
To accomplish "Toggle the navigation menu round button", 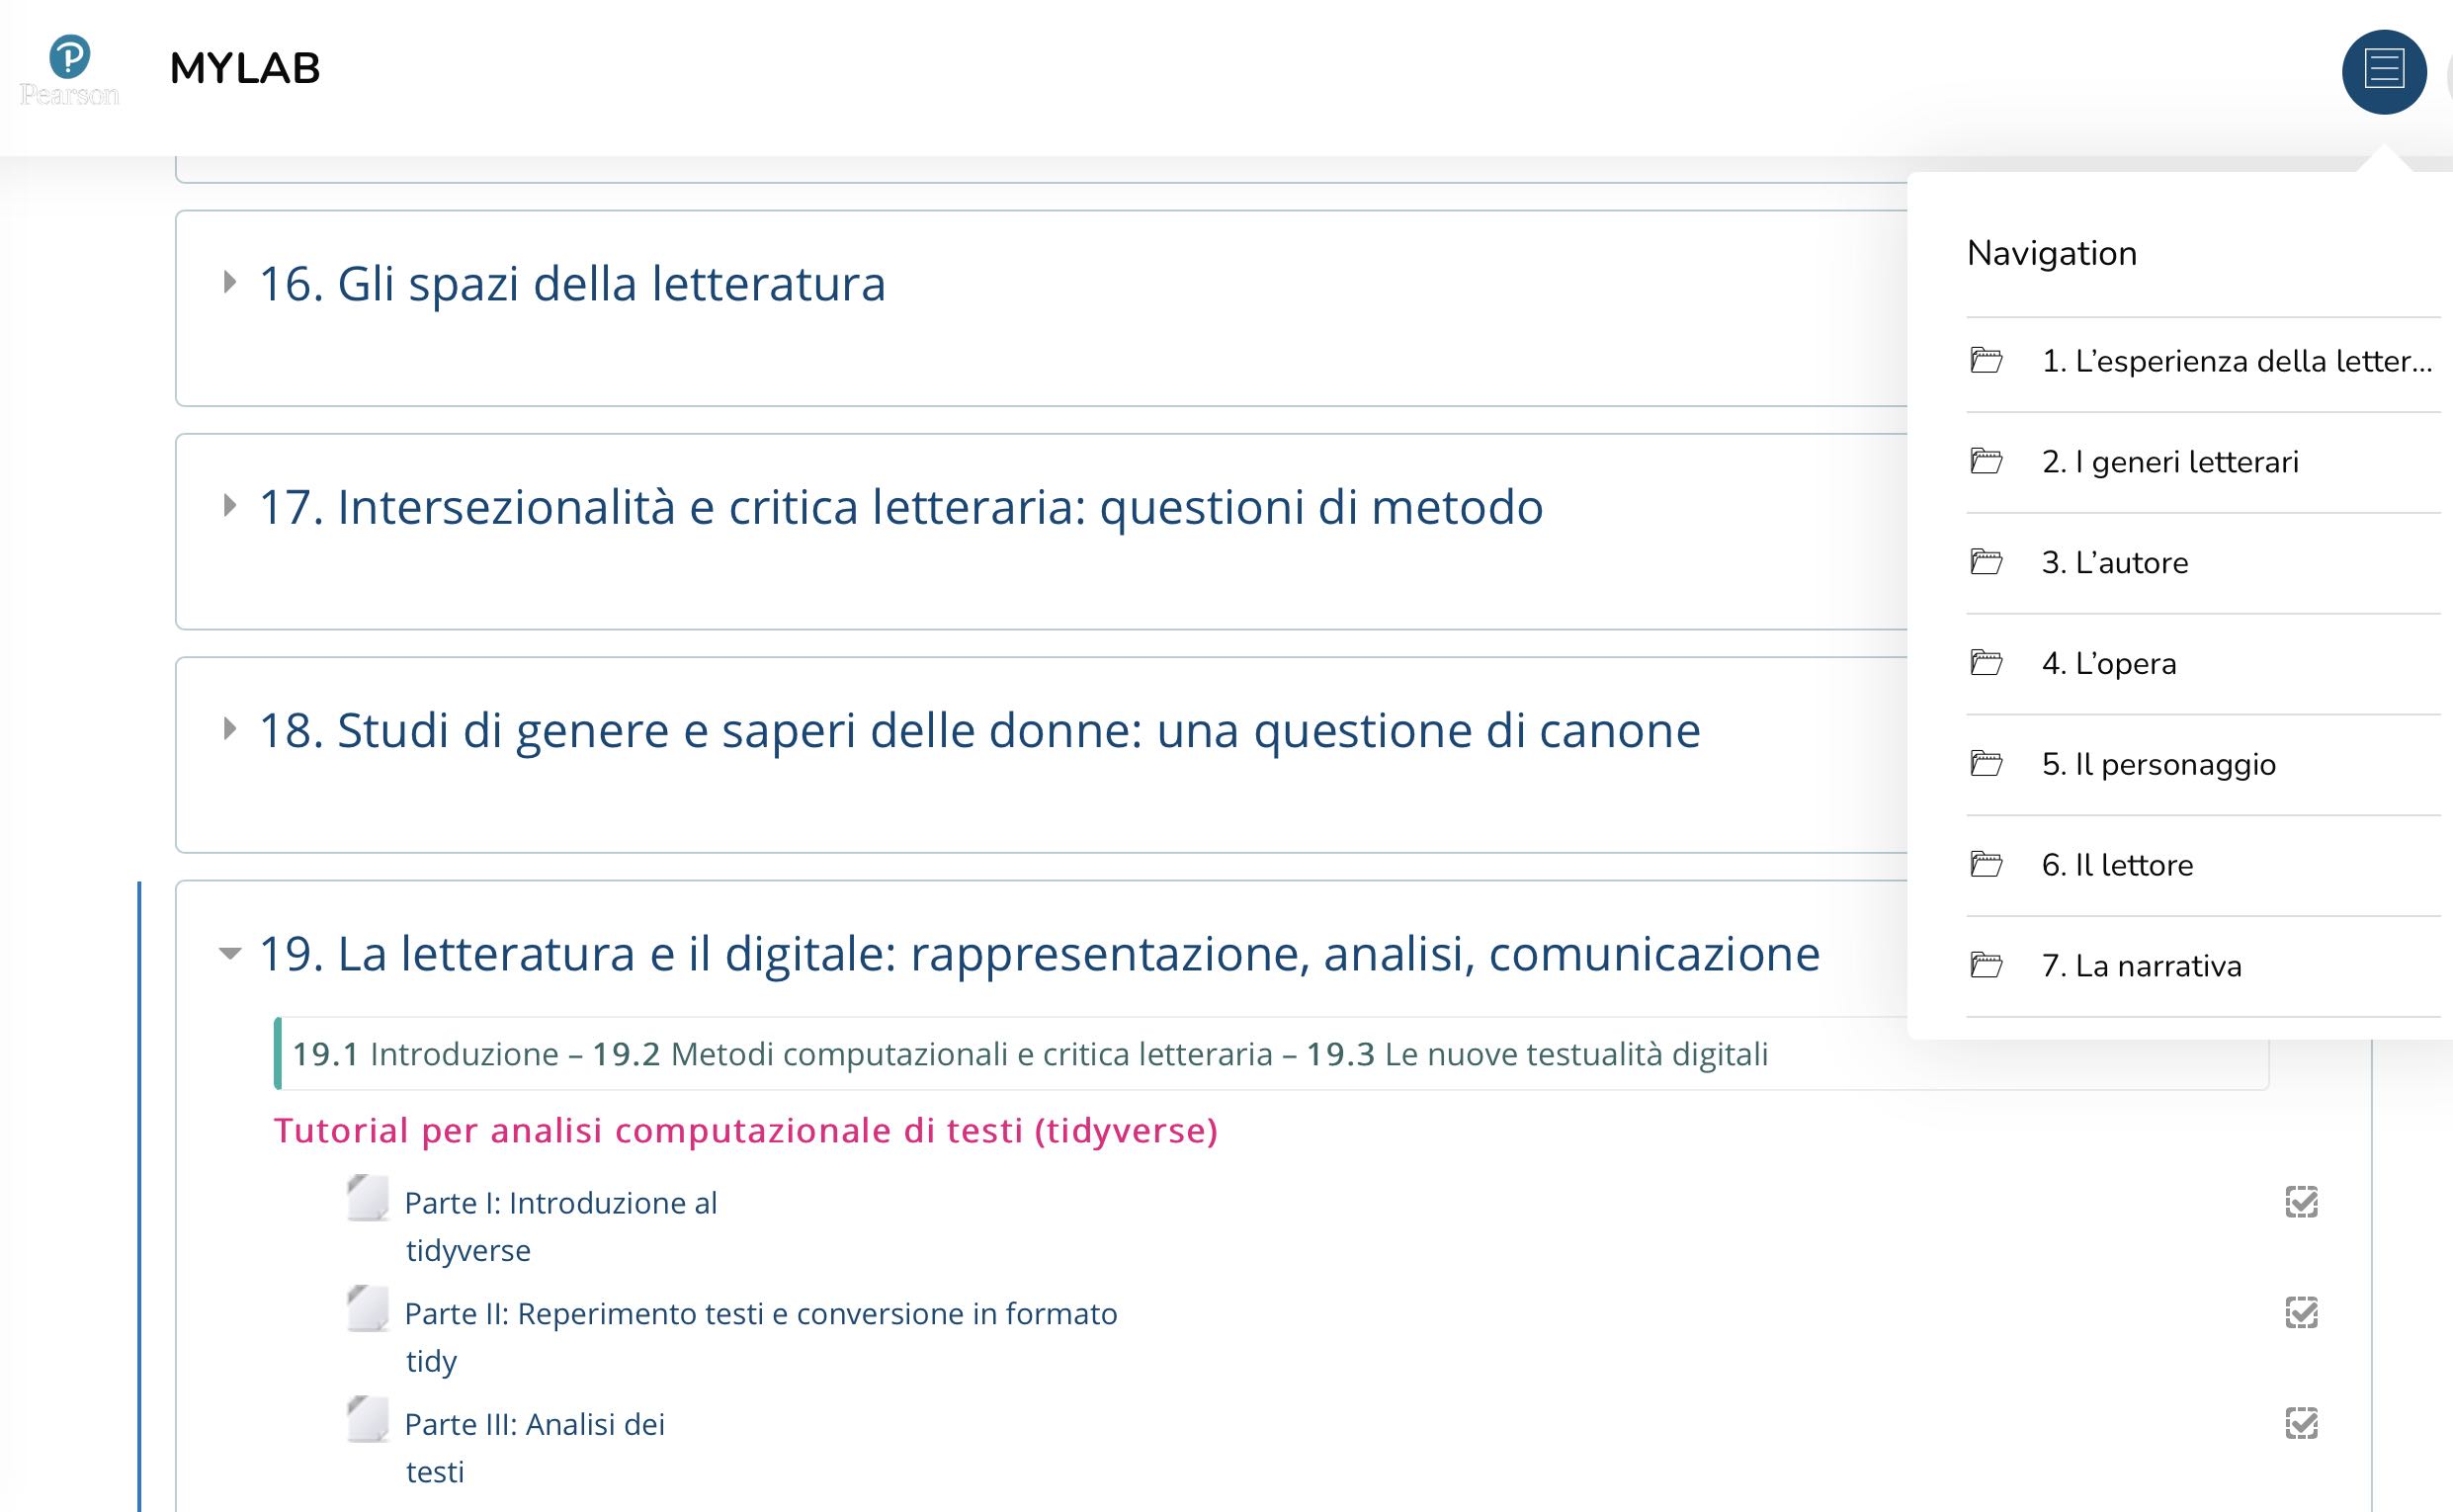I will click(x=2384, y=71).
